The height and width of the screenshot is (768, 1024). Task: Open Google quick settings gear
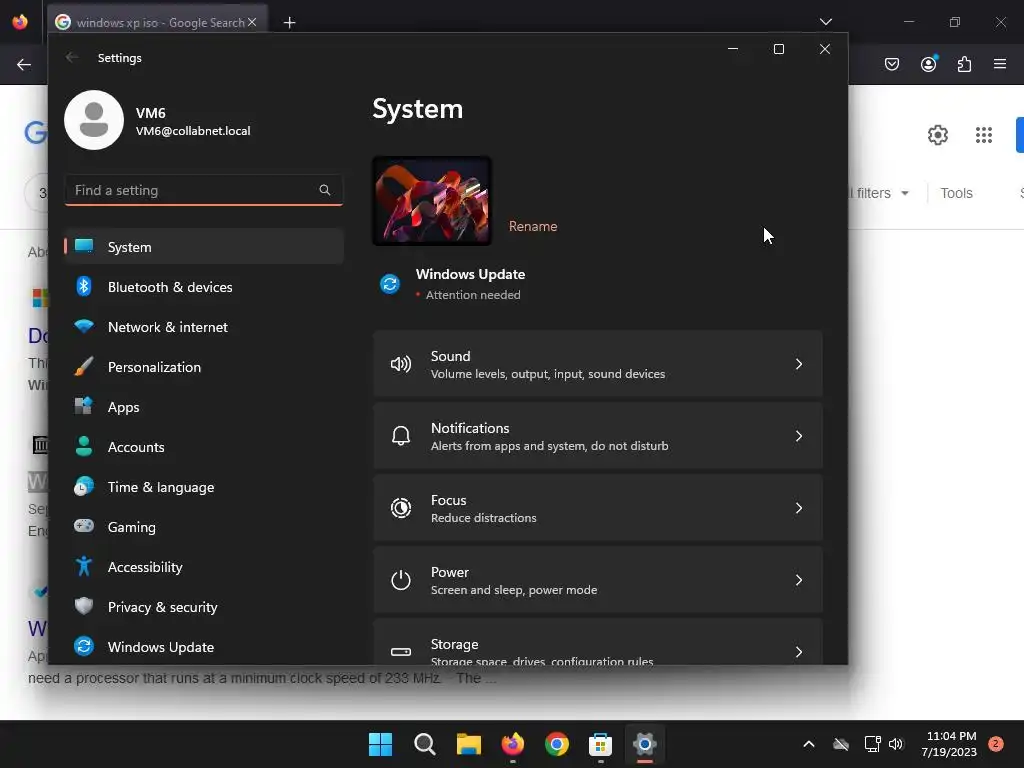tap(938, 135)
